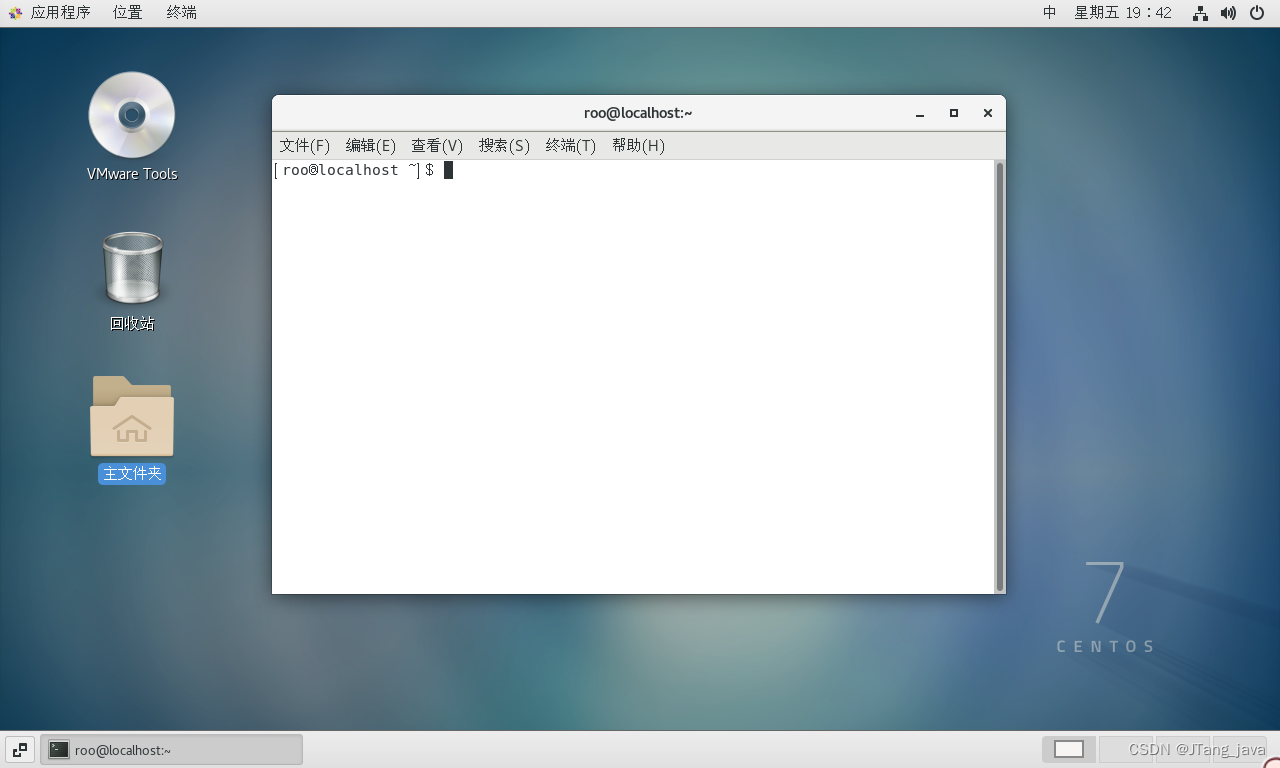Select the first workspace in the switcher
This screenshot has width=1280, height=768.
[x=1069, y=749]
